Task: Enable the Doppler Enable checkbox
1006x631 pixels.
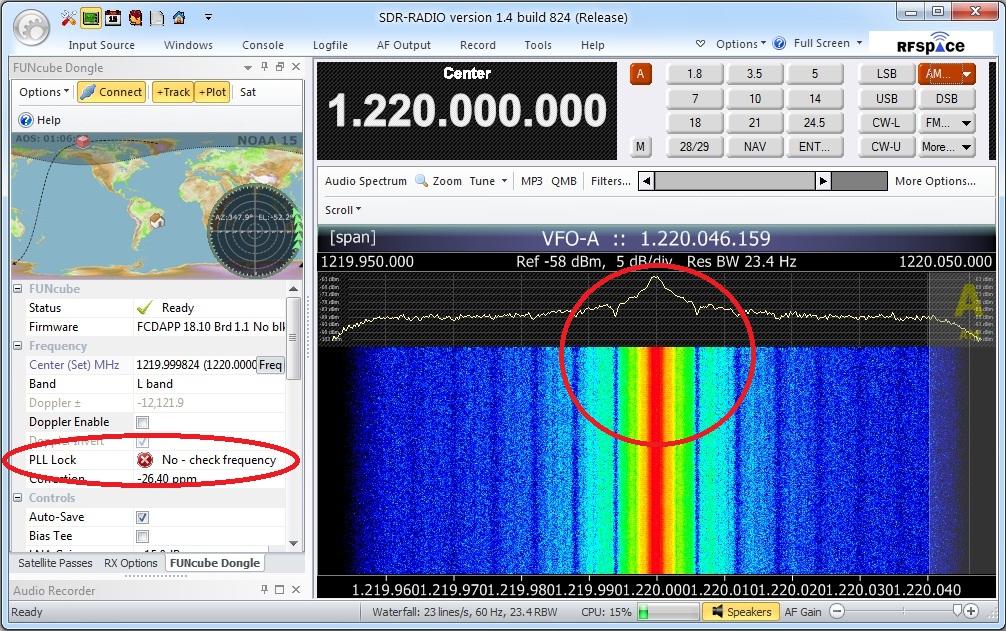Action: [142, 422]
